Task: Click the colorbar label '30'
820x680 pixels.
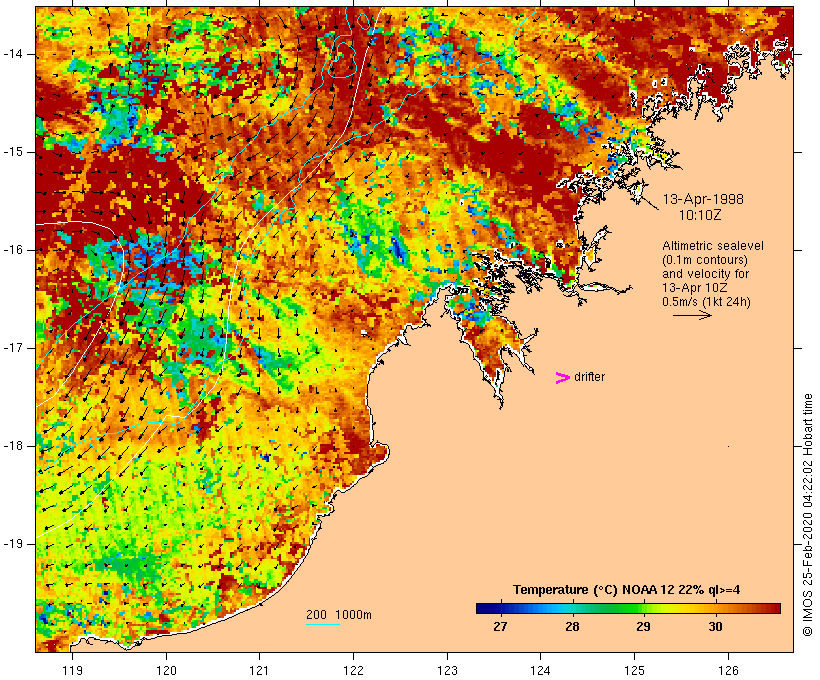Action: (715, 627)
